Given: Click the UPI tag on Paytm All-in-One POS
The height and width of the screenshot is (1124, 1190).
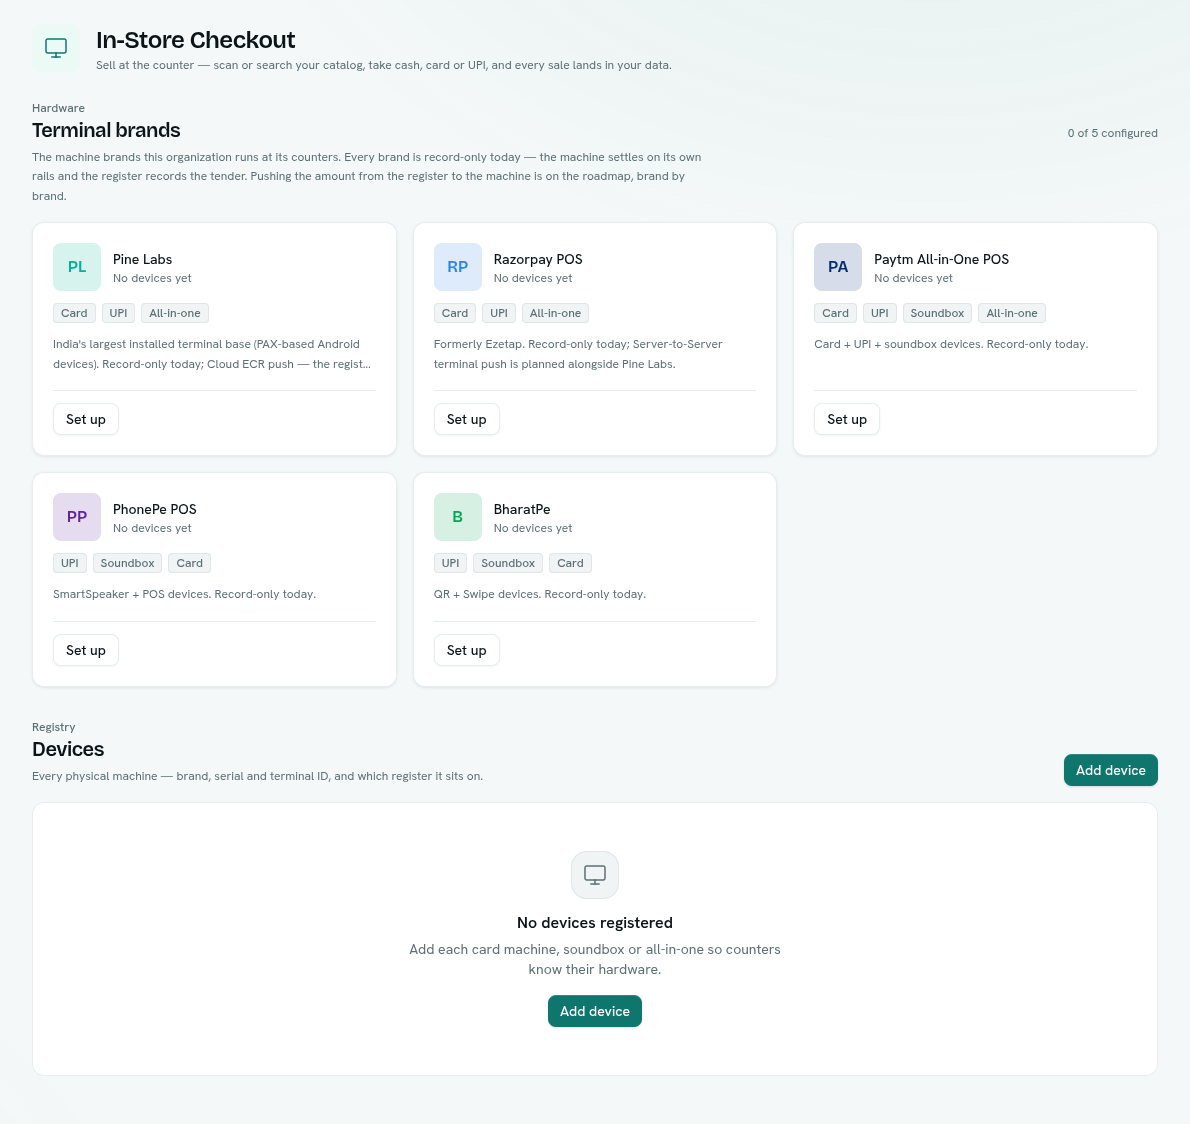Looking at the screenshot, I should (880, 313).
